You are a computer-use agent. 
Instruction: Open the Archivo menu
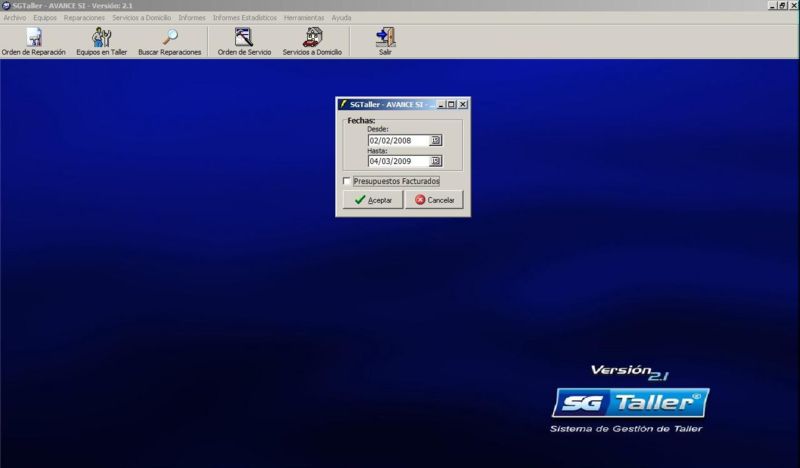click(x=15, y=18)
